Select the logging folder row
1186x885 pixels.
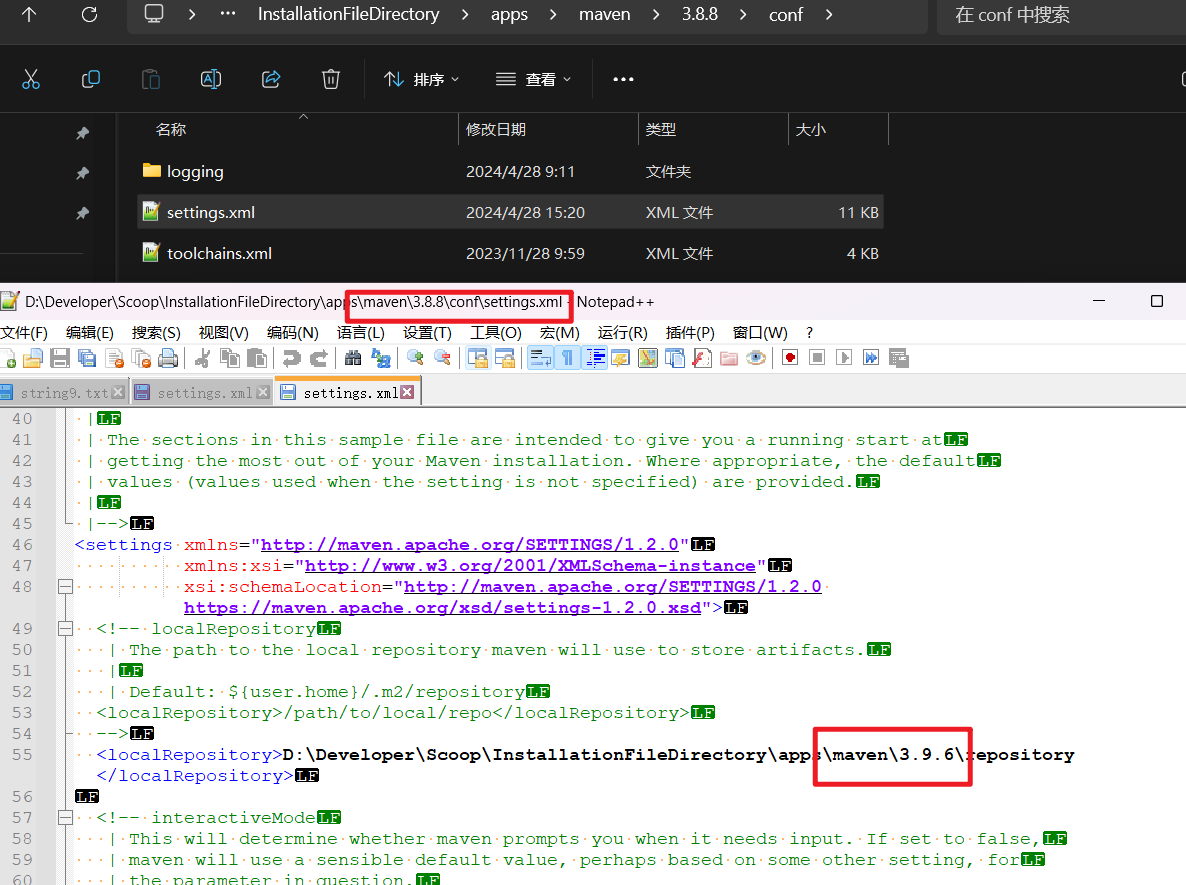(511, 172)
